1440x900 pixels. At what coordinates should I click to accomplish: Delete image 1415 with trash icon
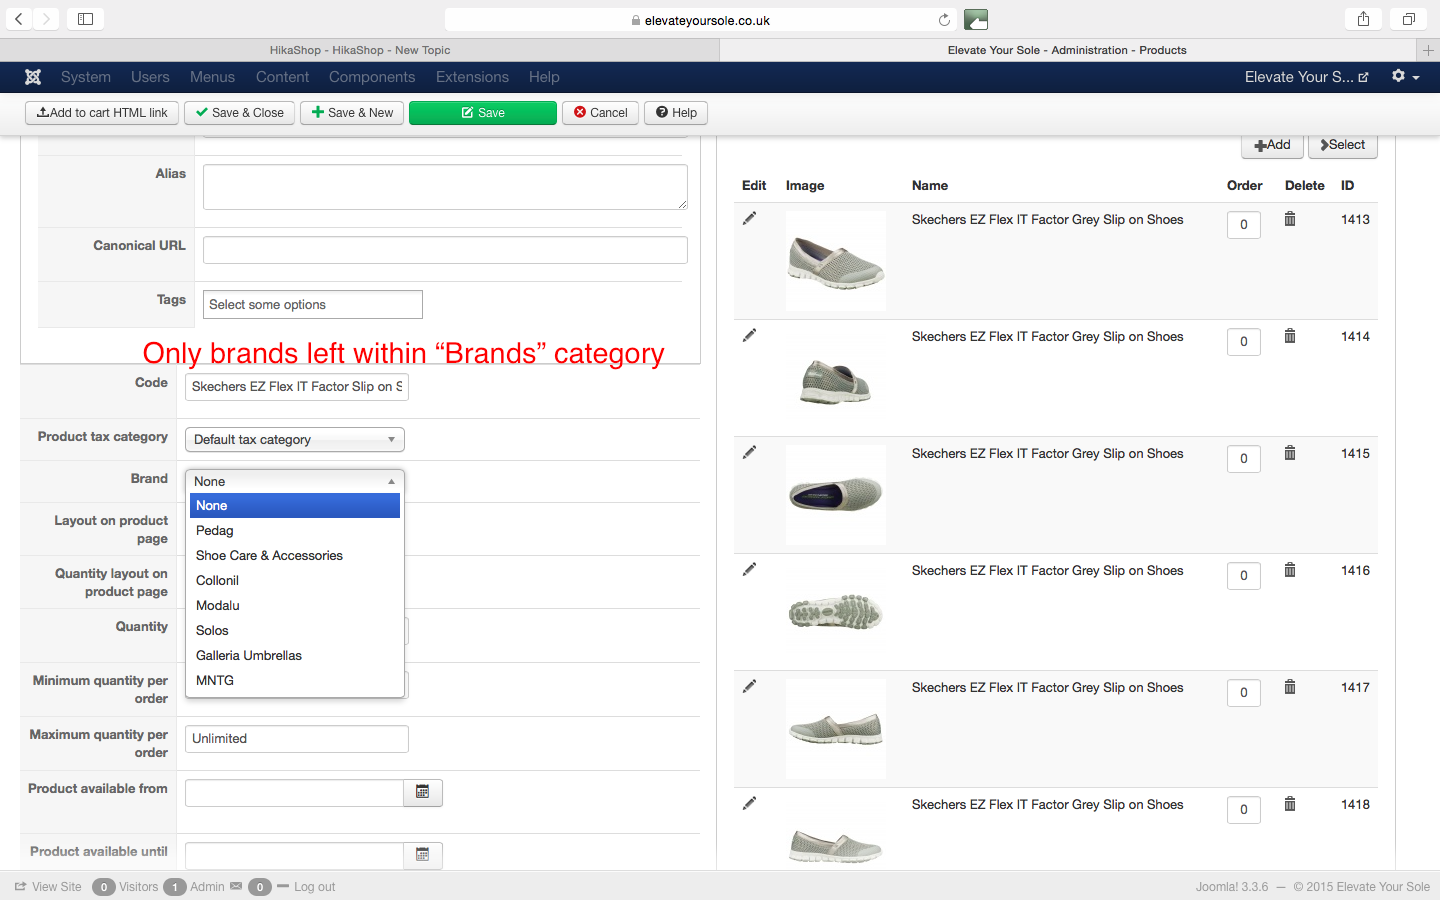tap(1290, 453)
